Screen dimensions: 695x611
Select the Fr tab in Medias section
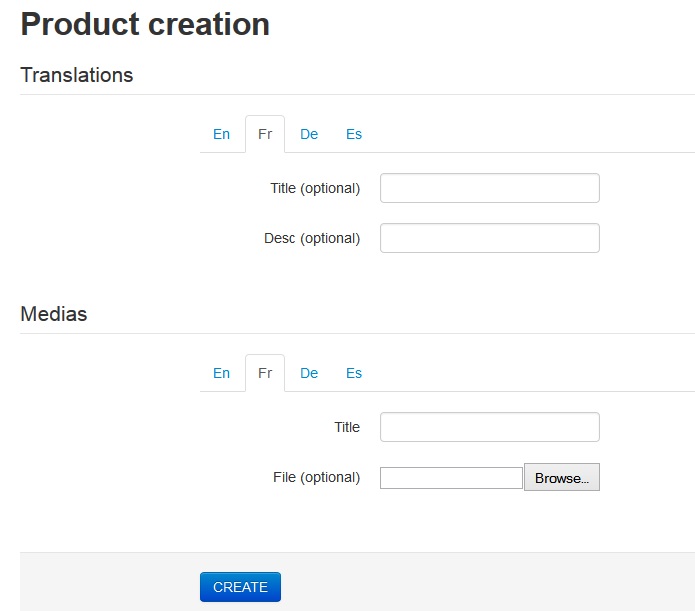[265, 373]
